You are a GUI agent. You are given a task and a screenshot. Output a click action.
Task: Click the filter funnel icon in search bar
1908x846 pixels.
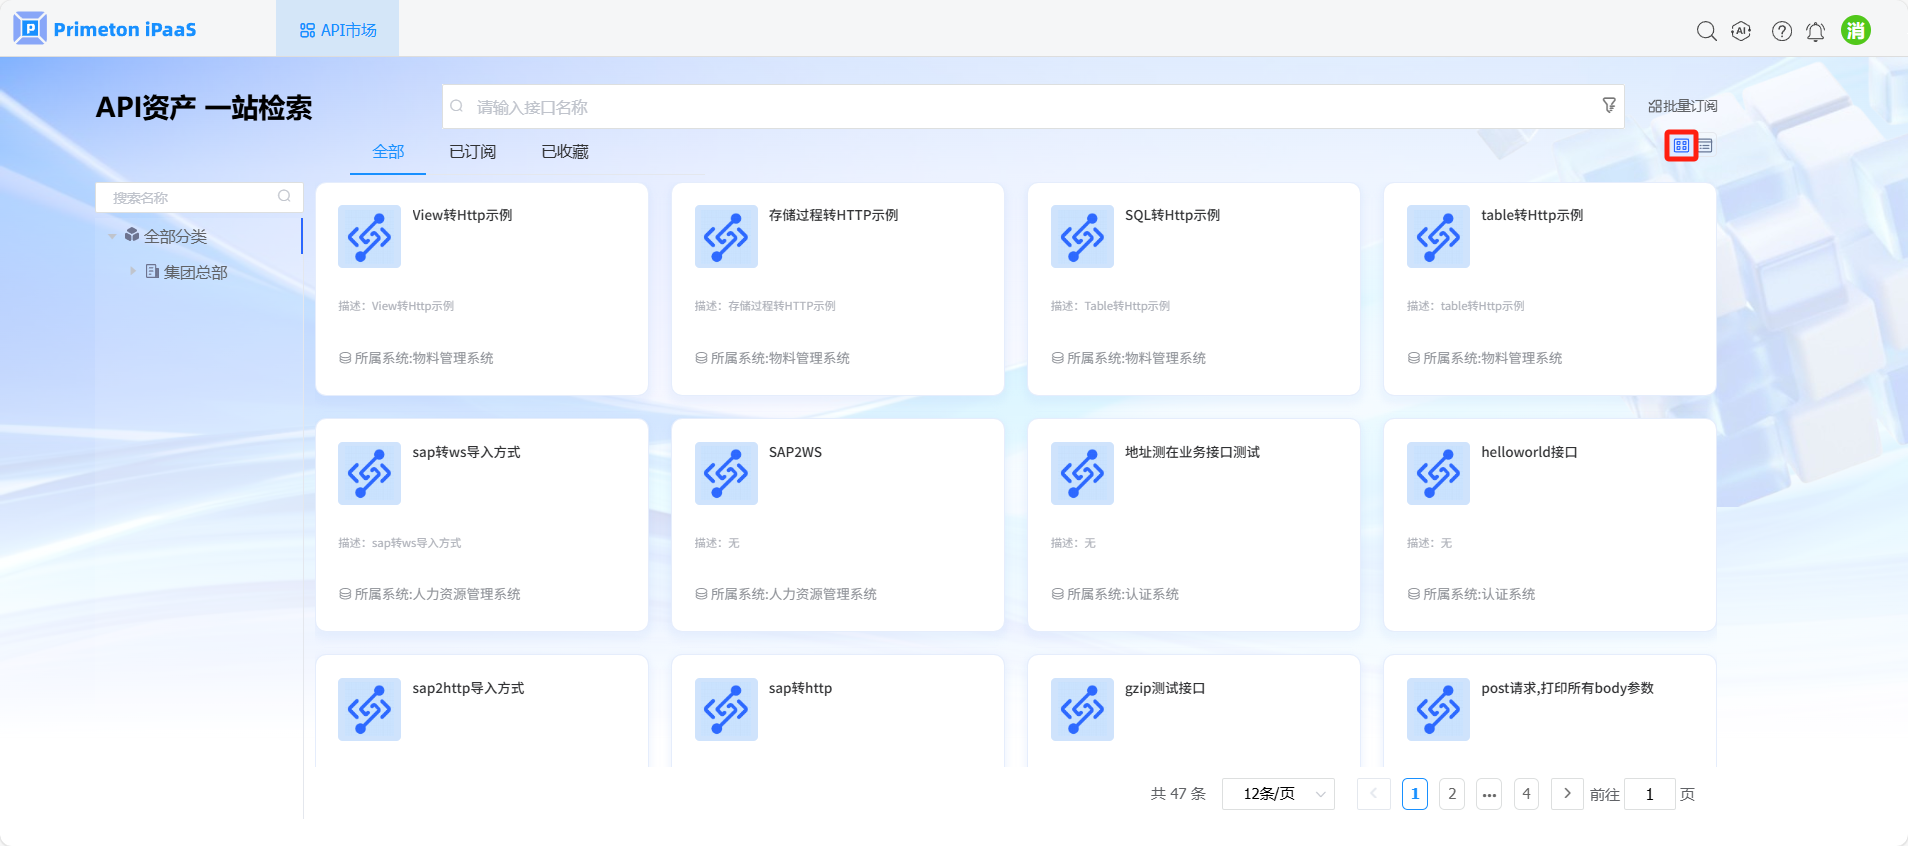[1608, 105]
